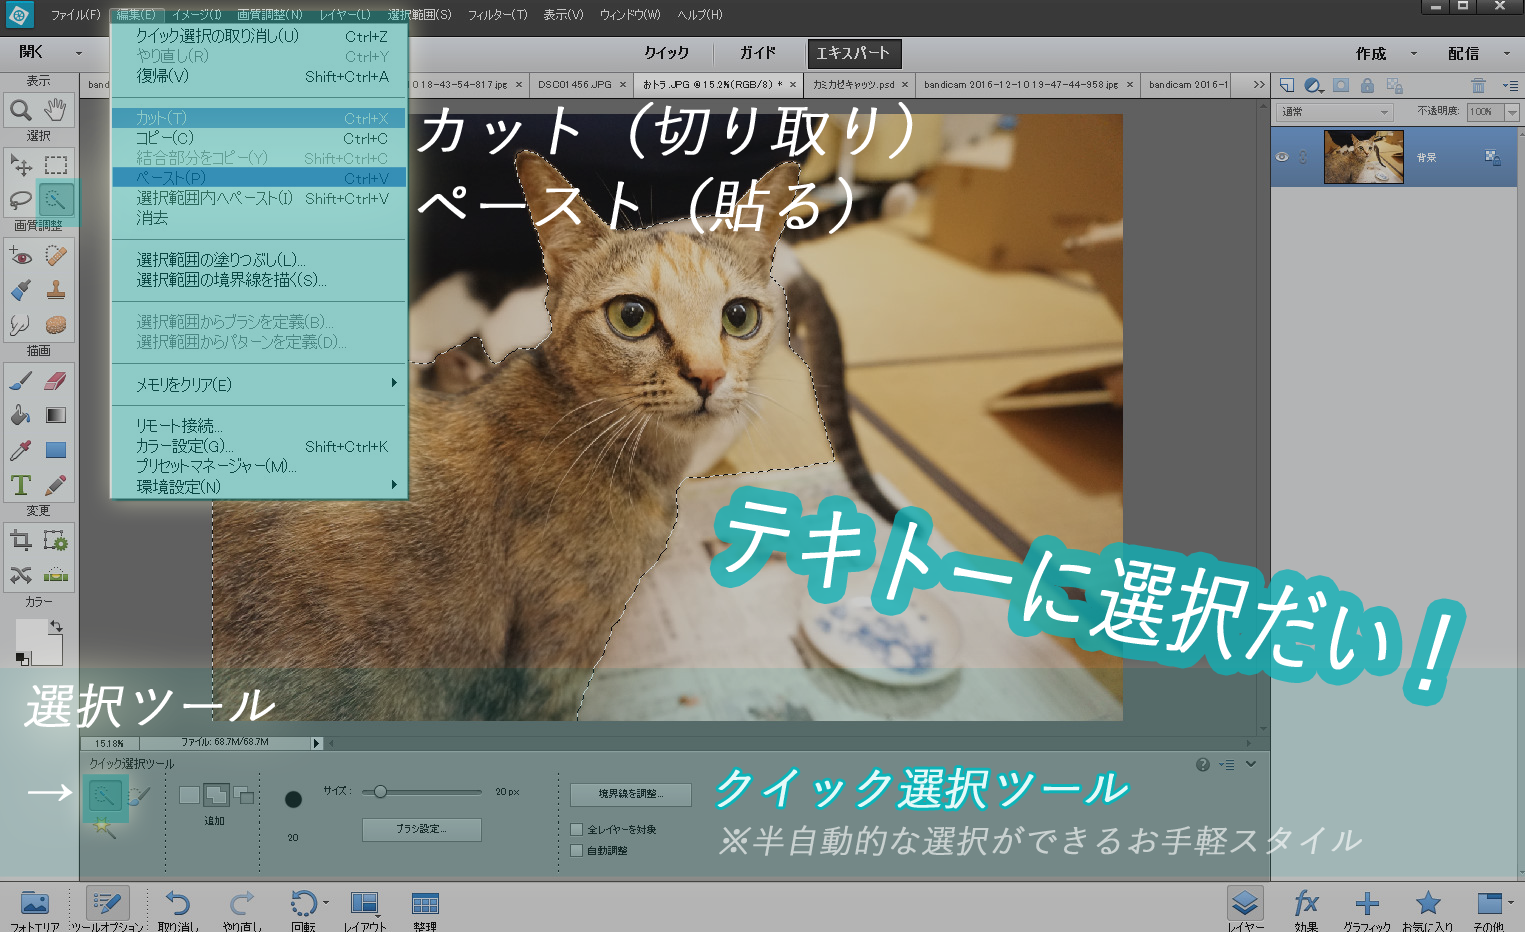Toggle ツールオプション panel in bottom bar
Screen dimensions: 1525x932
[106, 909]
